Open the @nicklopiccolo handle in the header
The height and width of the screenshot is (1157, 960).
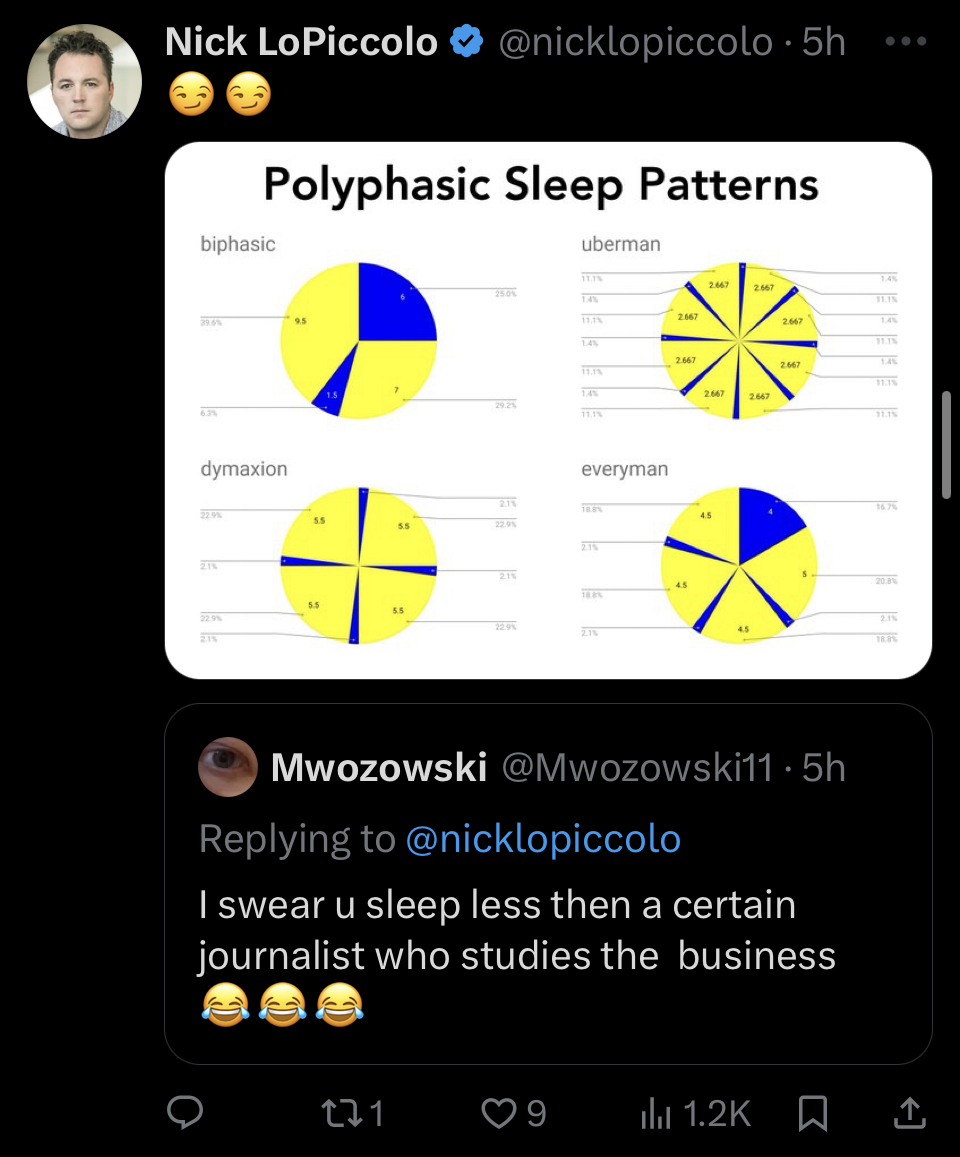click(x=635, y=41)
